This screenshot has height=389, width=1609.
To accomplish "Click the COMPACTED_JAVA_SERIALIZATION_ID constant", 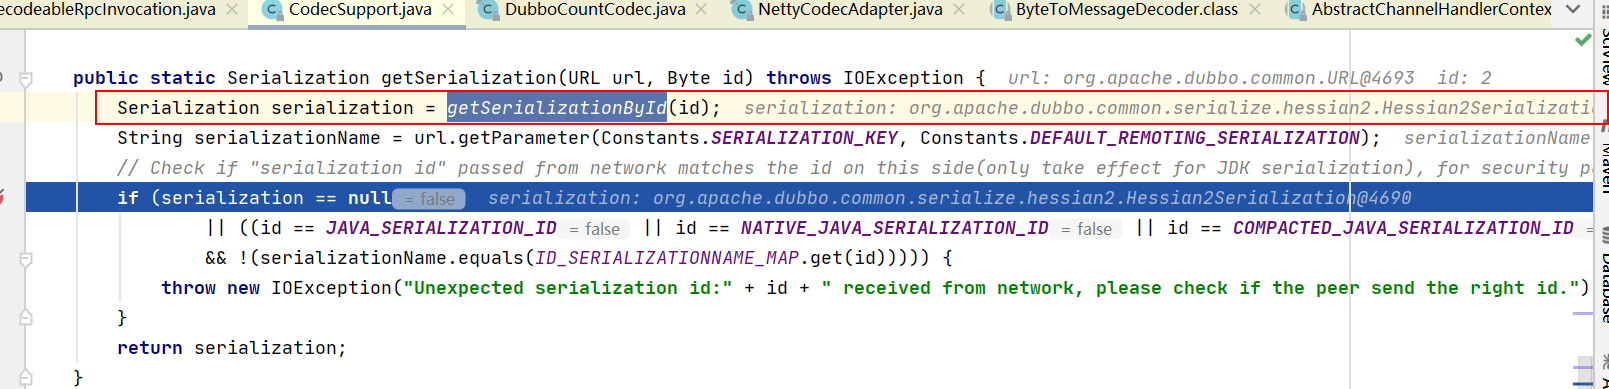I will tap(1403, 228).
